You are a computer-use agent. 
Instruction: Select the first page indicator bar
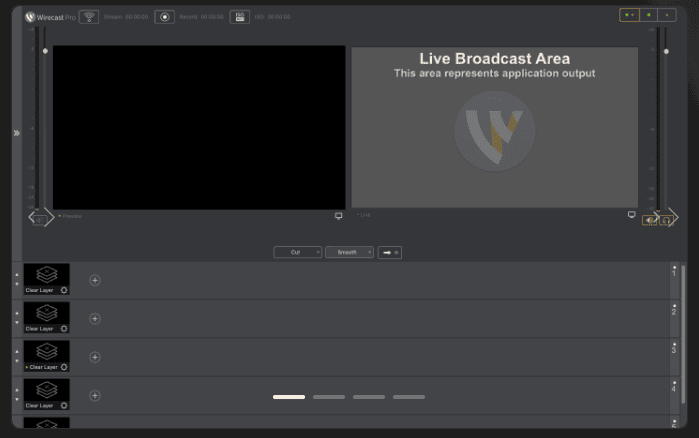pyautogui.click(x=289, y=397)
